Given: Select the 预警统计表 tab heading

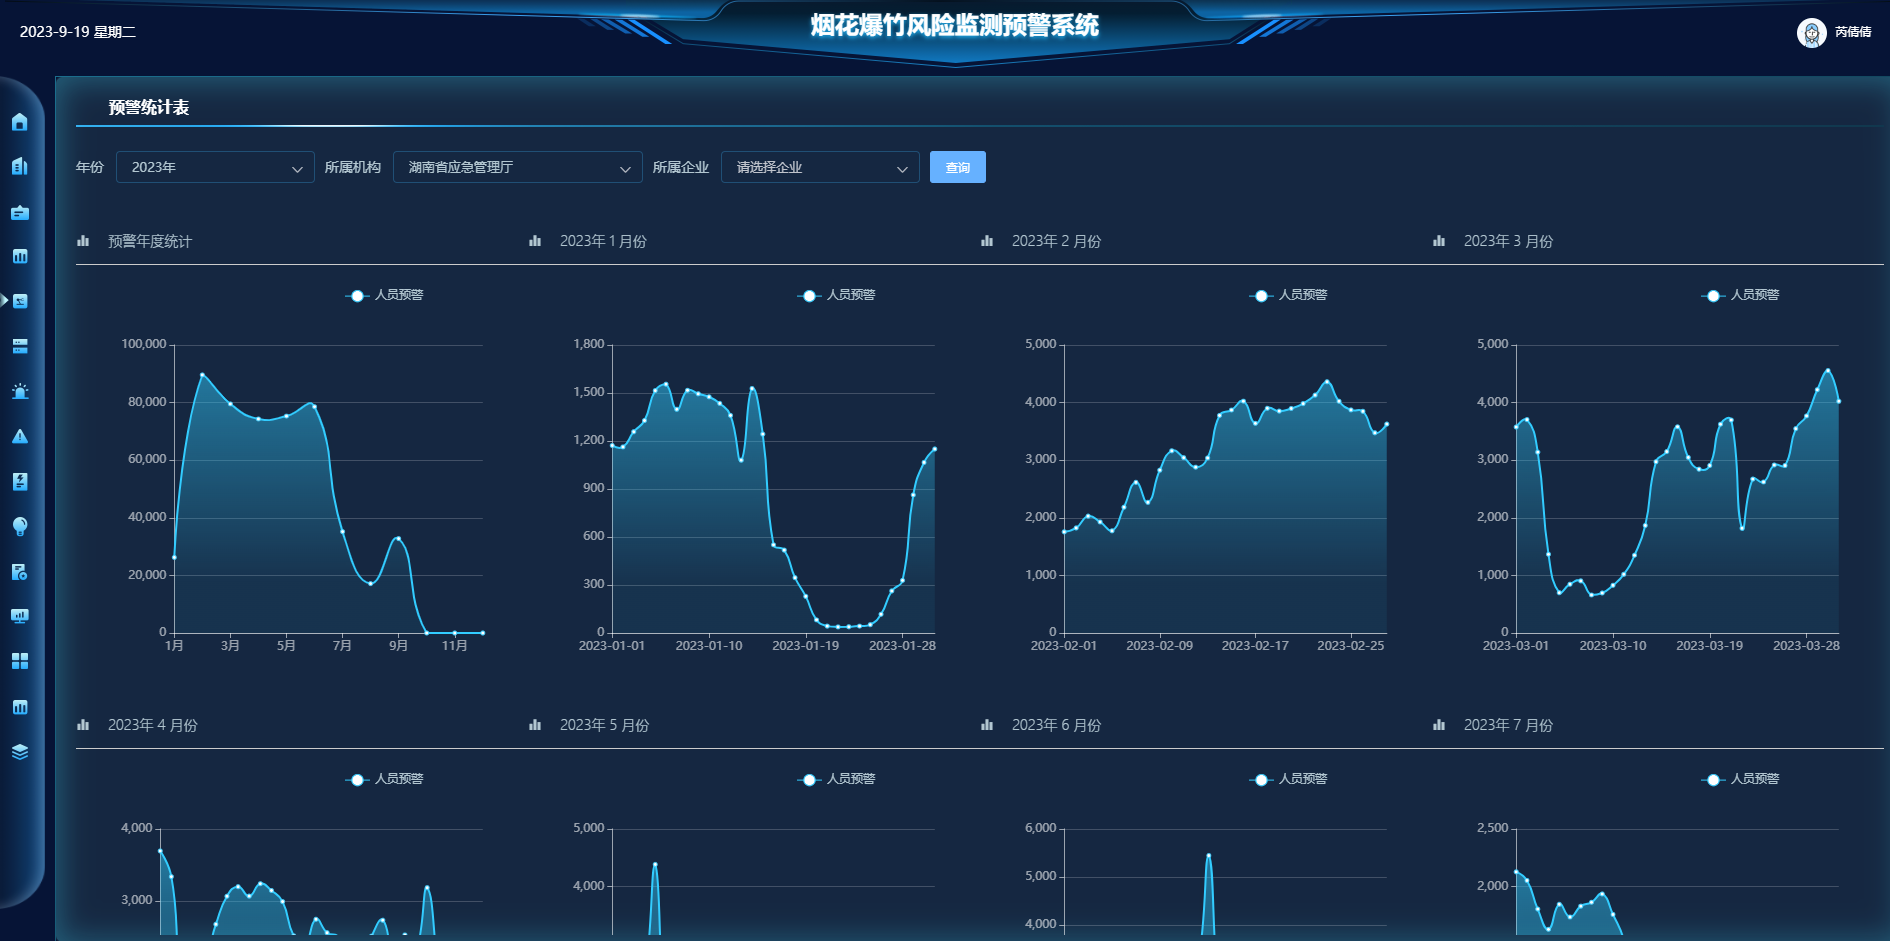Looking at the screenshot, I should pyautogui.click(x=149, y=107).
